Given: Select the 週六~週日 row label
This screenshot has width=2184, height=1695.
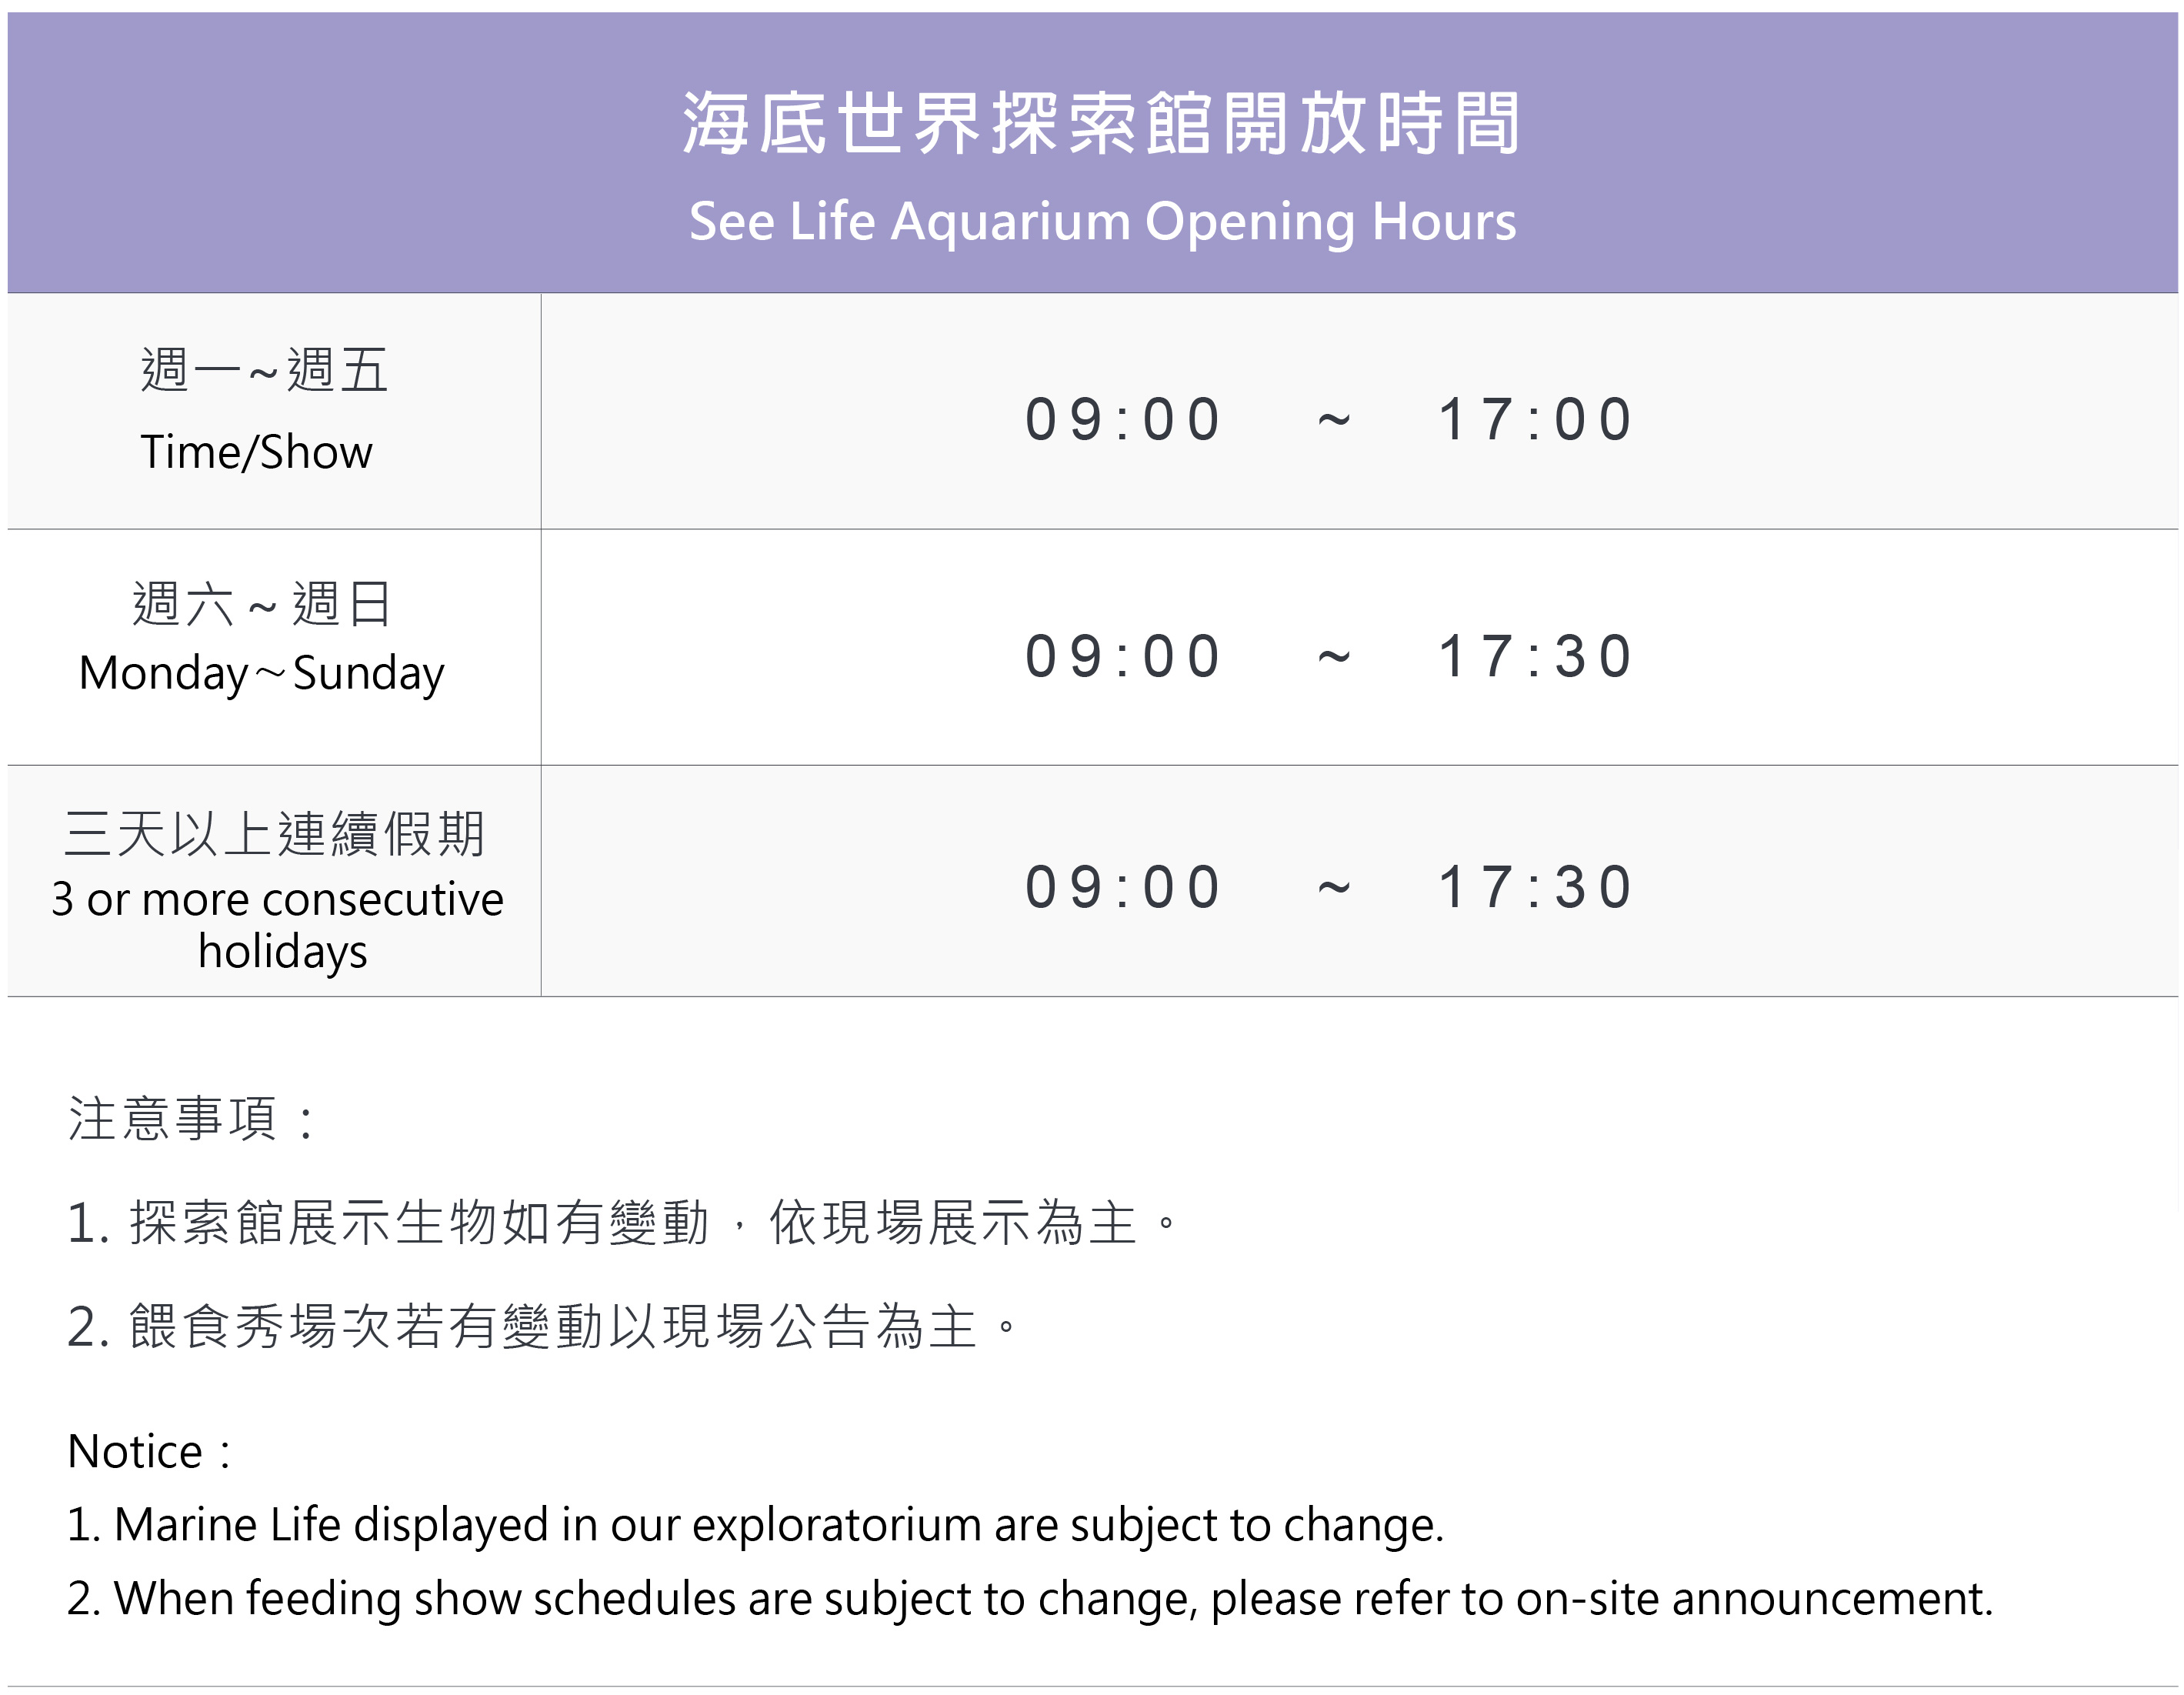Looking at the screenshot, I should 262,604.
